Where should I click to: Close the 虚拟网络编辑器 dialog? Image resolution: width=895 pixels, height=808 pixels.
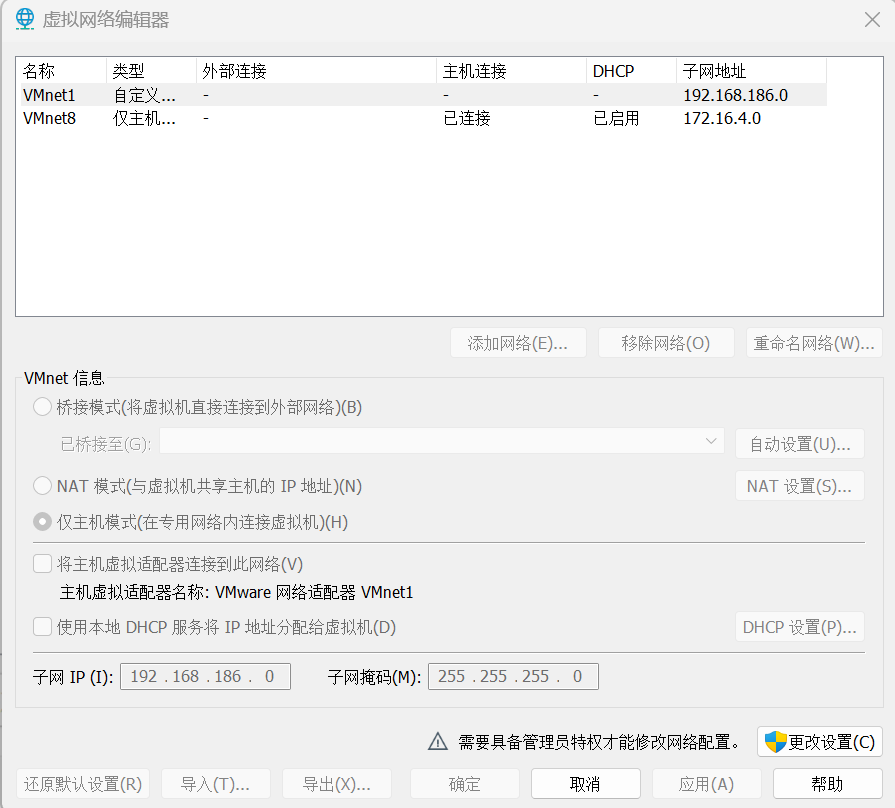872,20
